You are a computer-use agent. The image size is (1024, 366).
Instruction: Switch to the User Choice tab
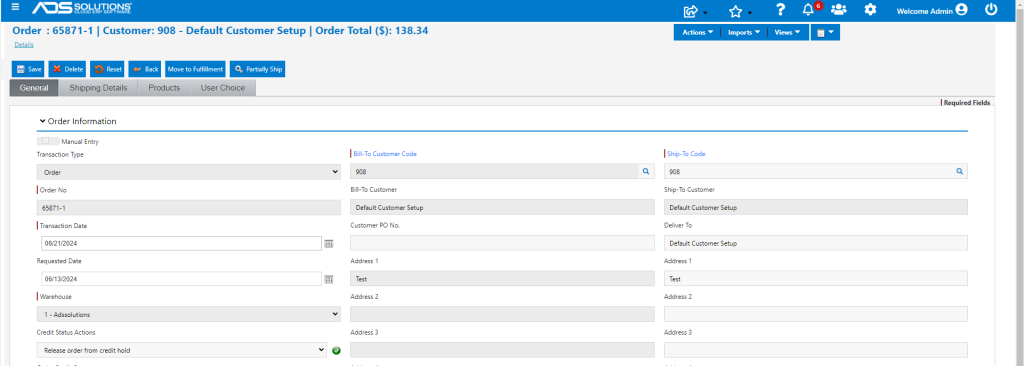tap(223, 88)
